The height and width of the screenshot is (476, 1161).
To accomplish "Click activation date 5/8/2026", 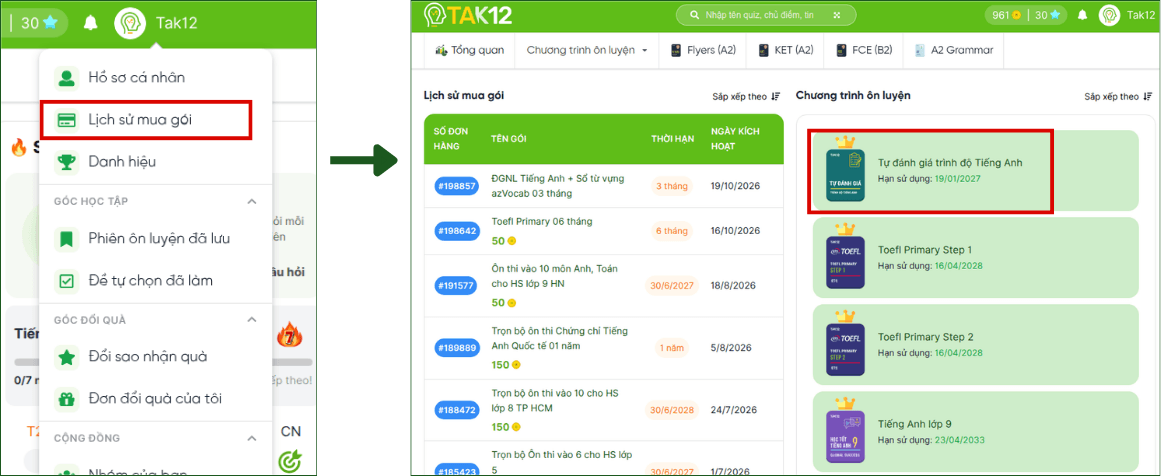I will click(731, 348).
